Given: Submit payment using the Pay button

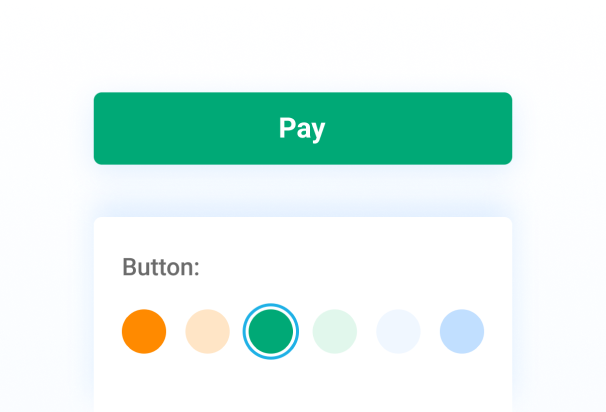Looking at the screenshot, I should point(302,128).
